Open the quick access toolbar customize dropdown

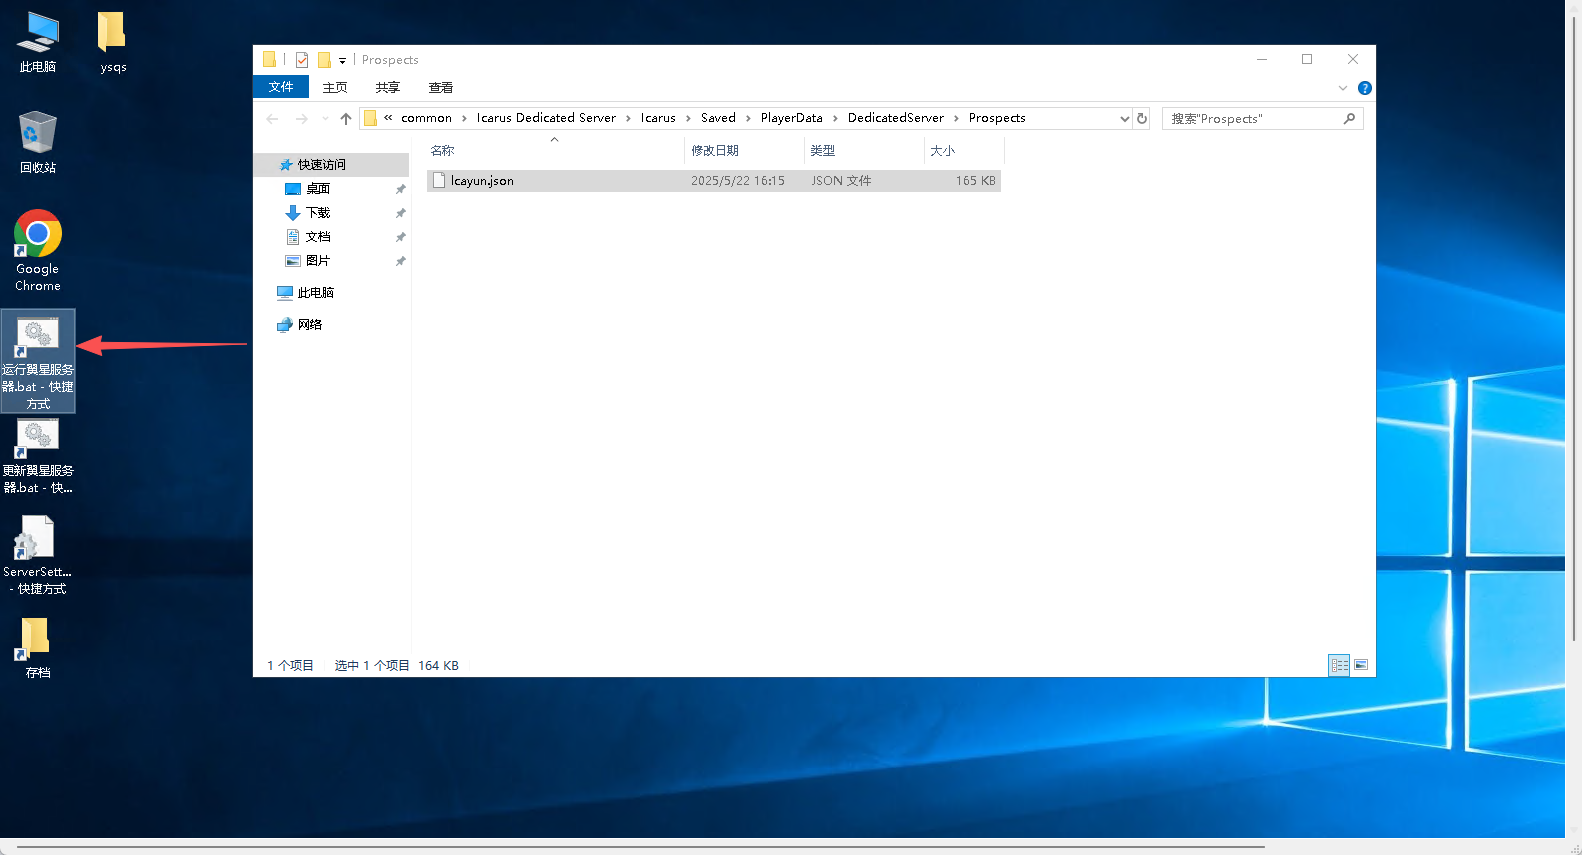(342, 61)
